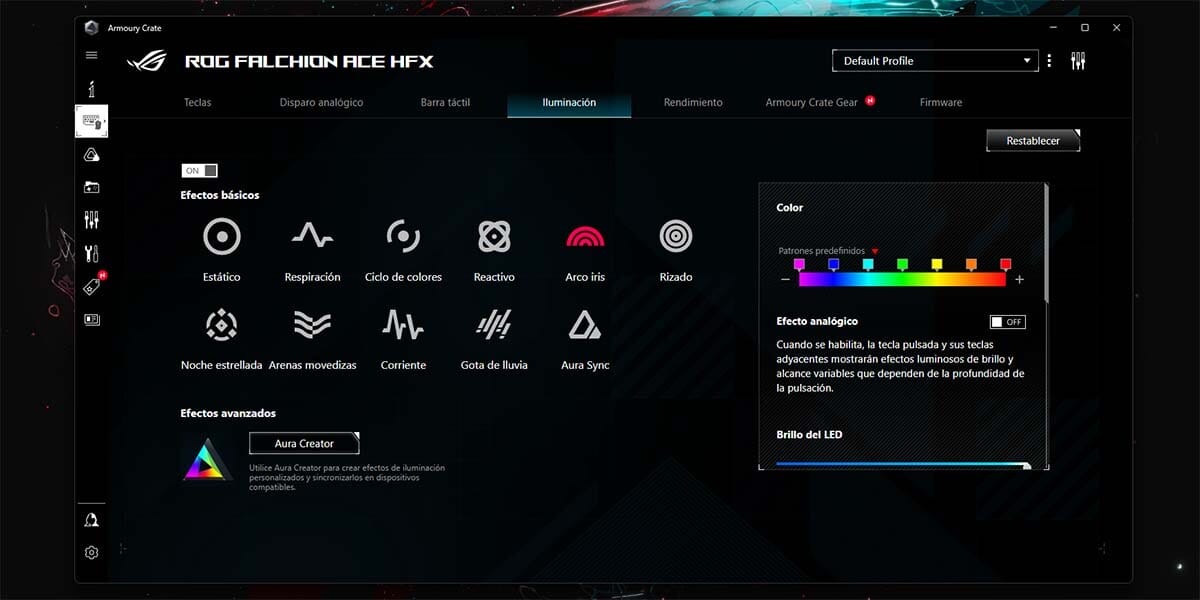
Task: Click the Efectos avanzados heading
Action: click(x=228, y=413)
